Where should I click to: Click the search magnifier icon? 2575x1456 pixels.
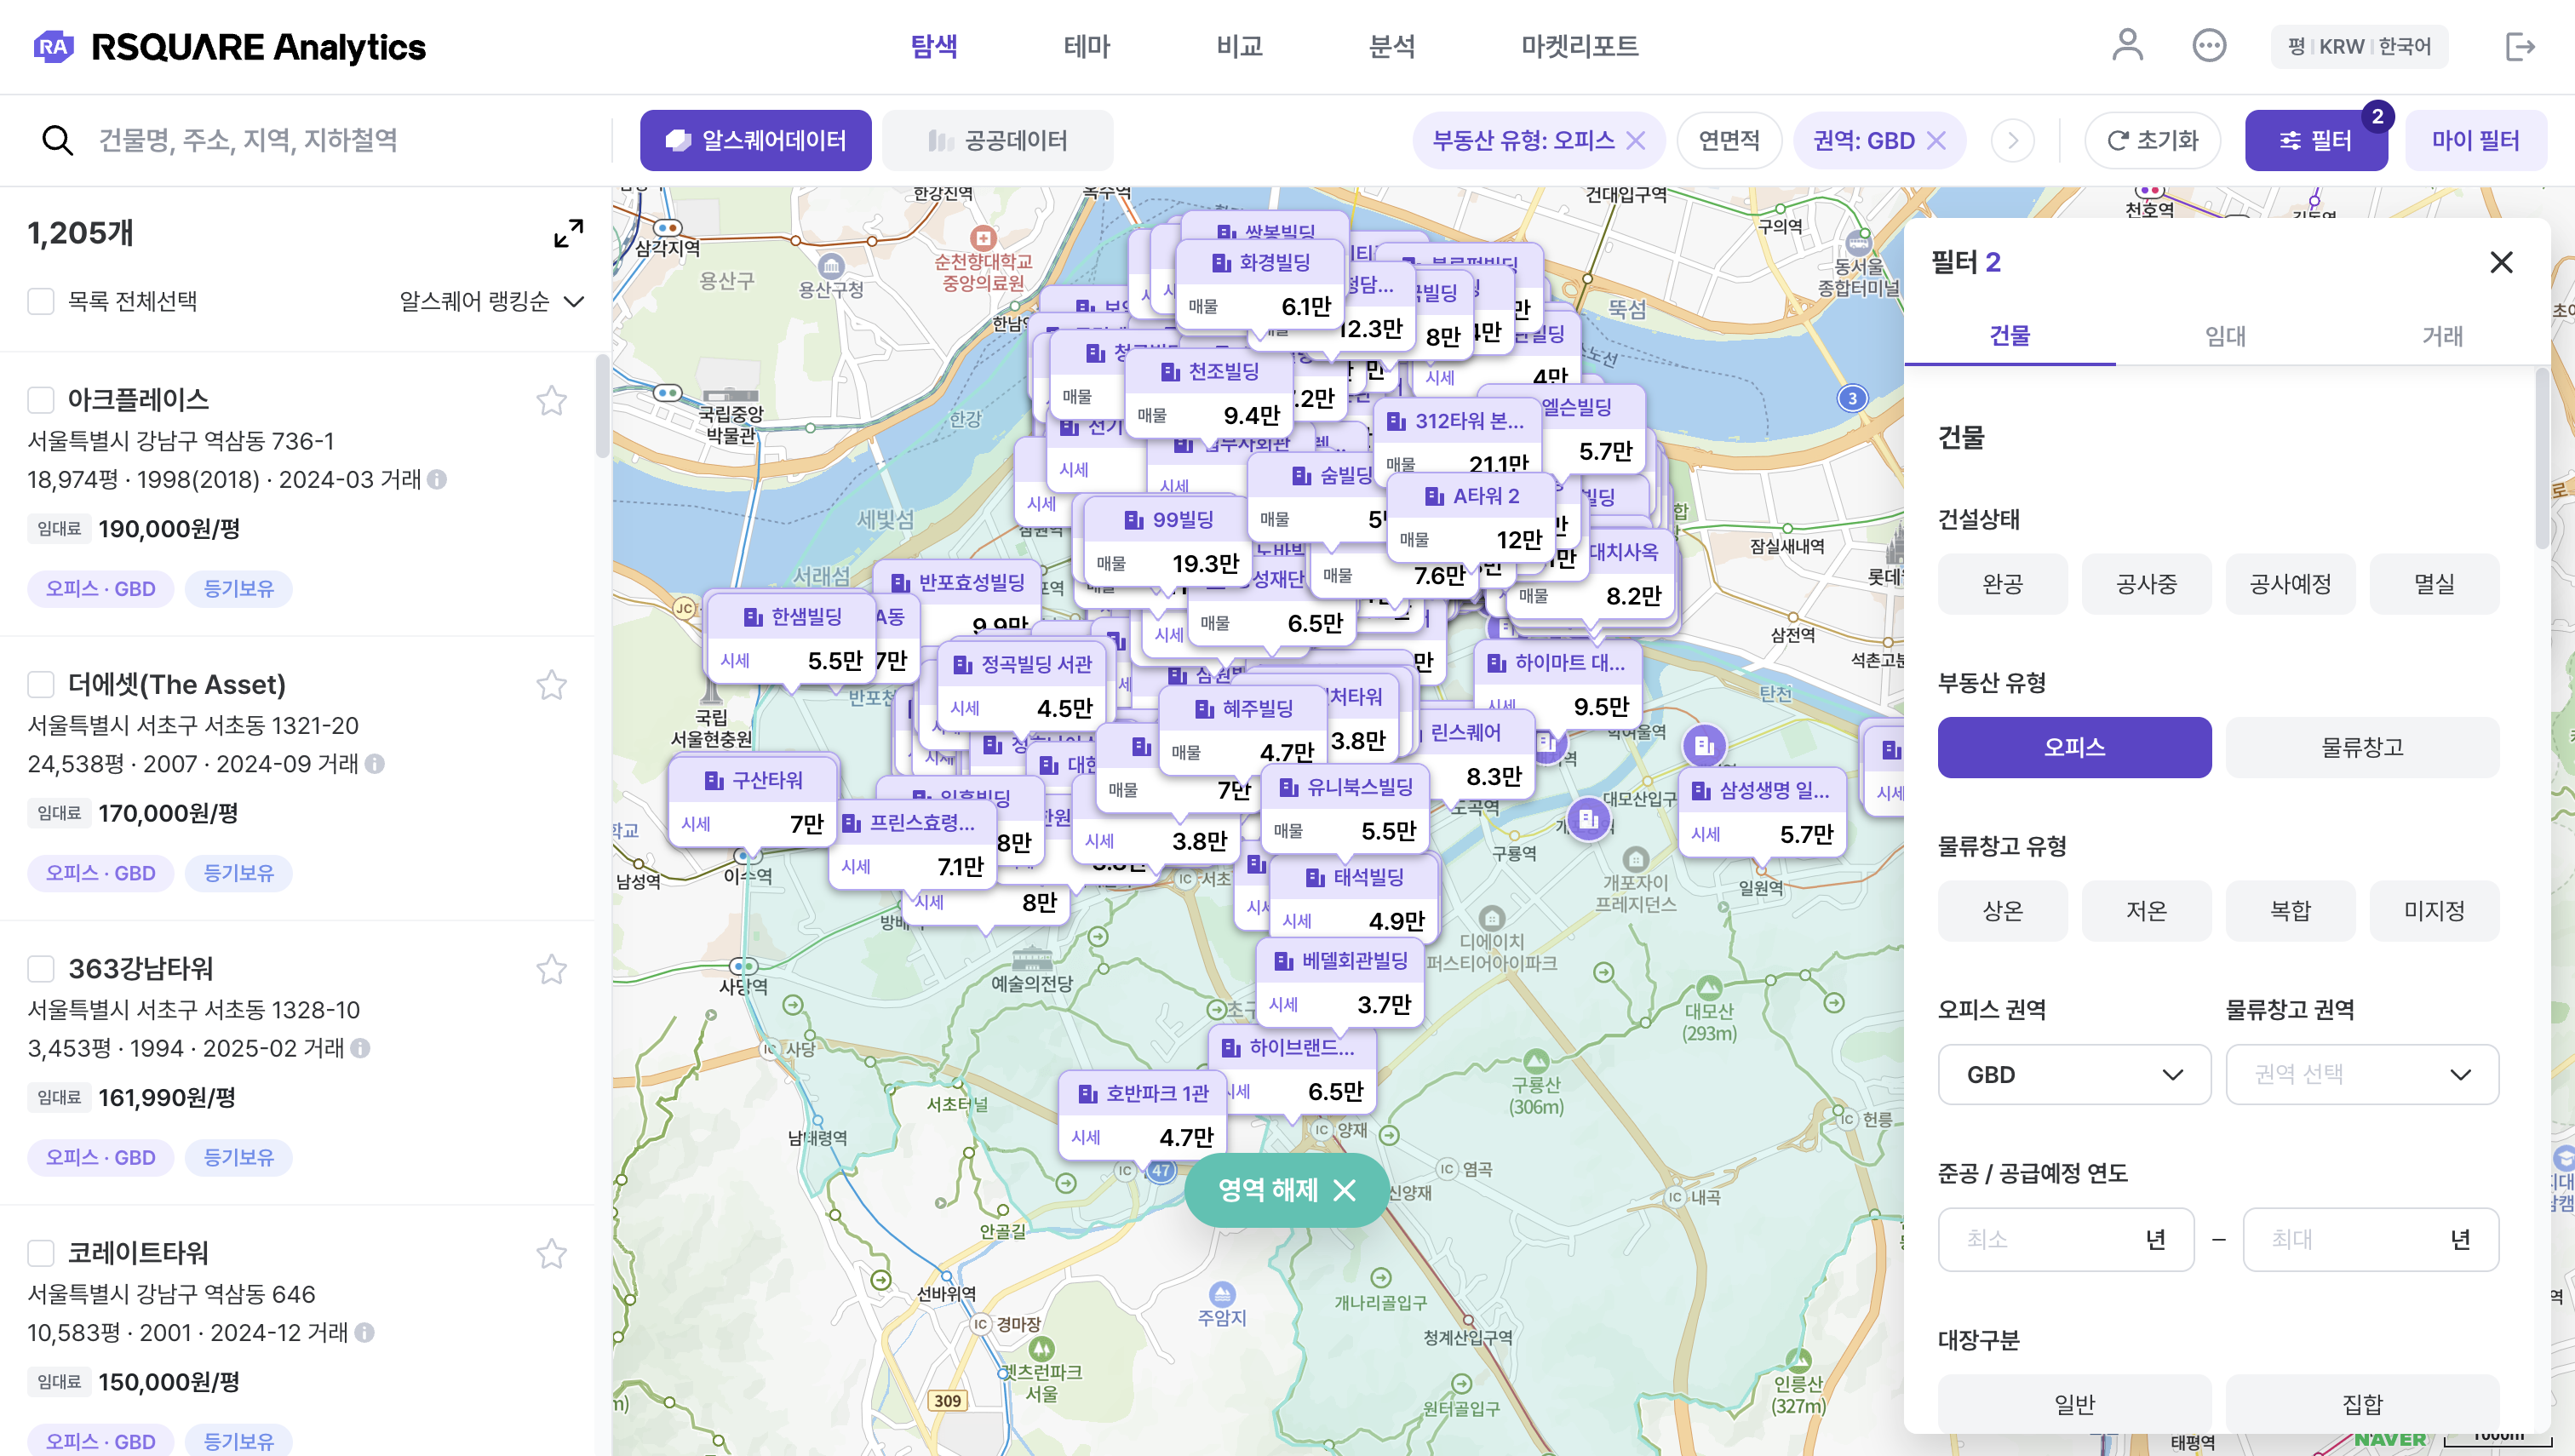coord(57,141)
